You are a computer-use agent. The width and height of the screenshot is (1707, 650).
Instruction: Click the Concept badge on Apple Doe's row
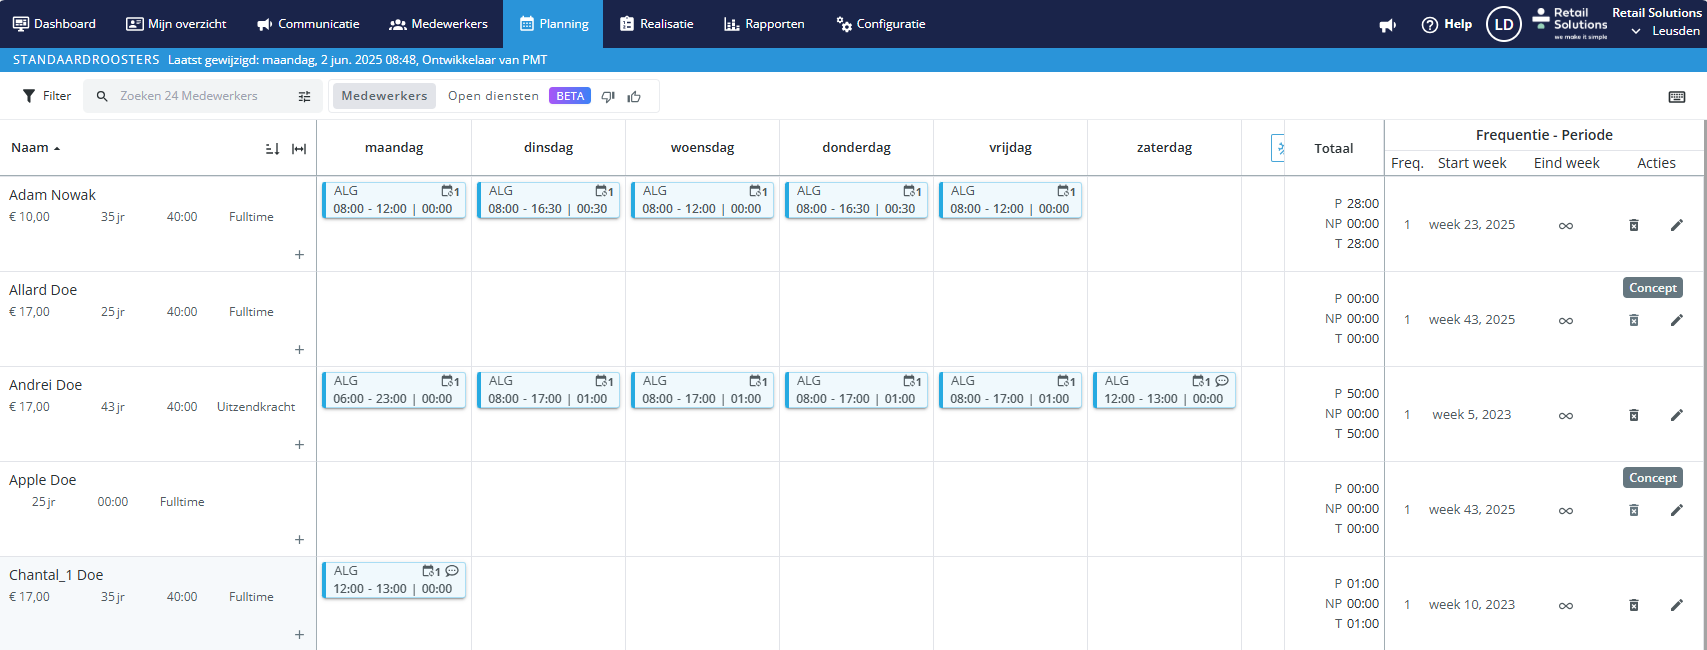point(1652,478)
